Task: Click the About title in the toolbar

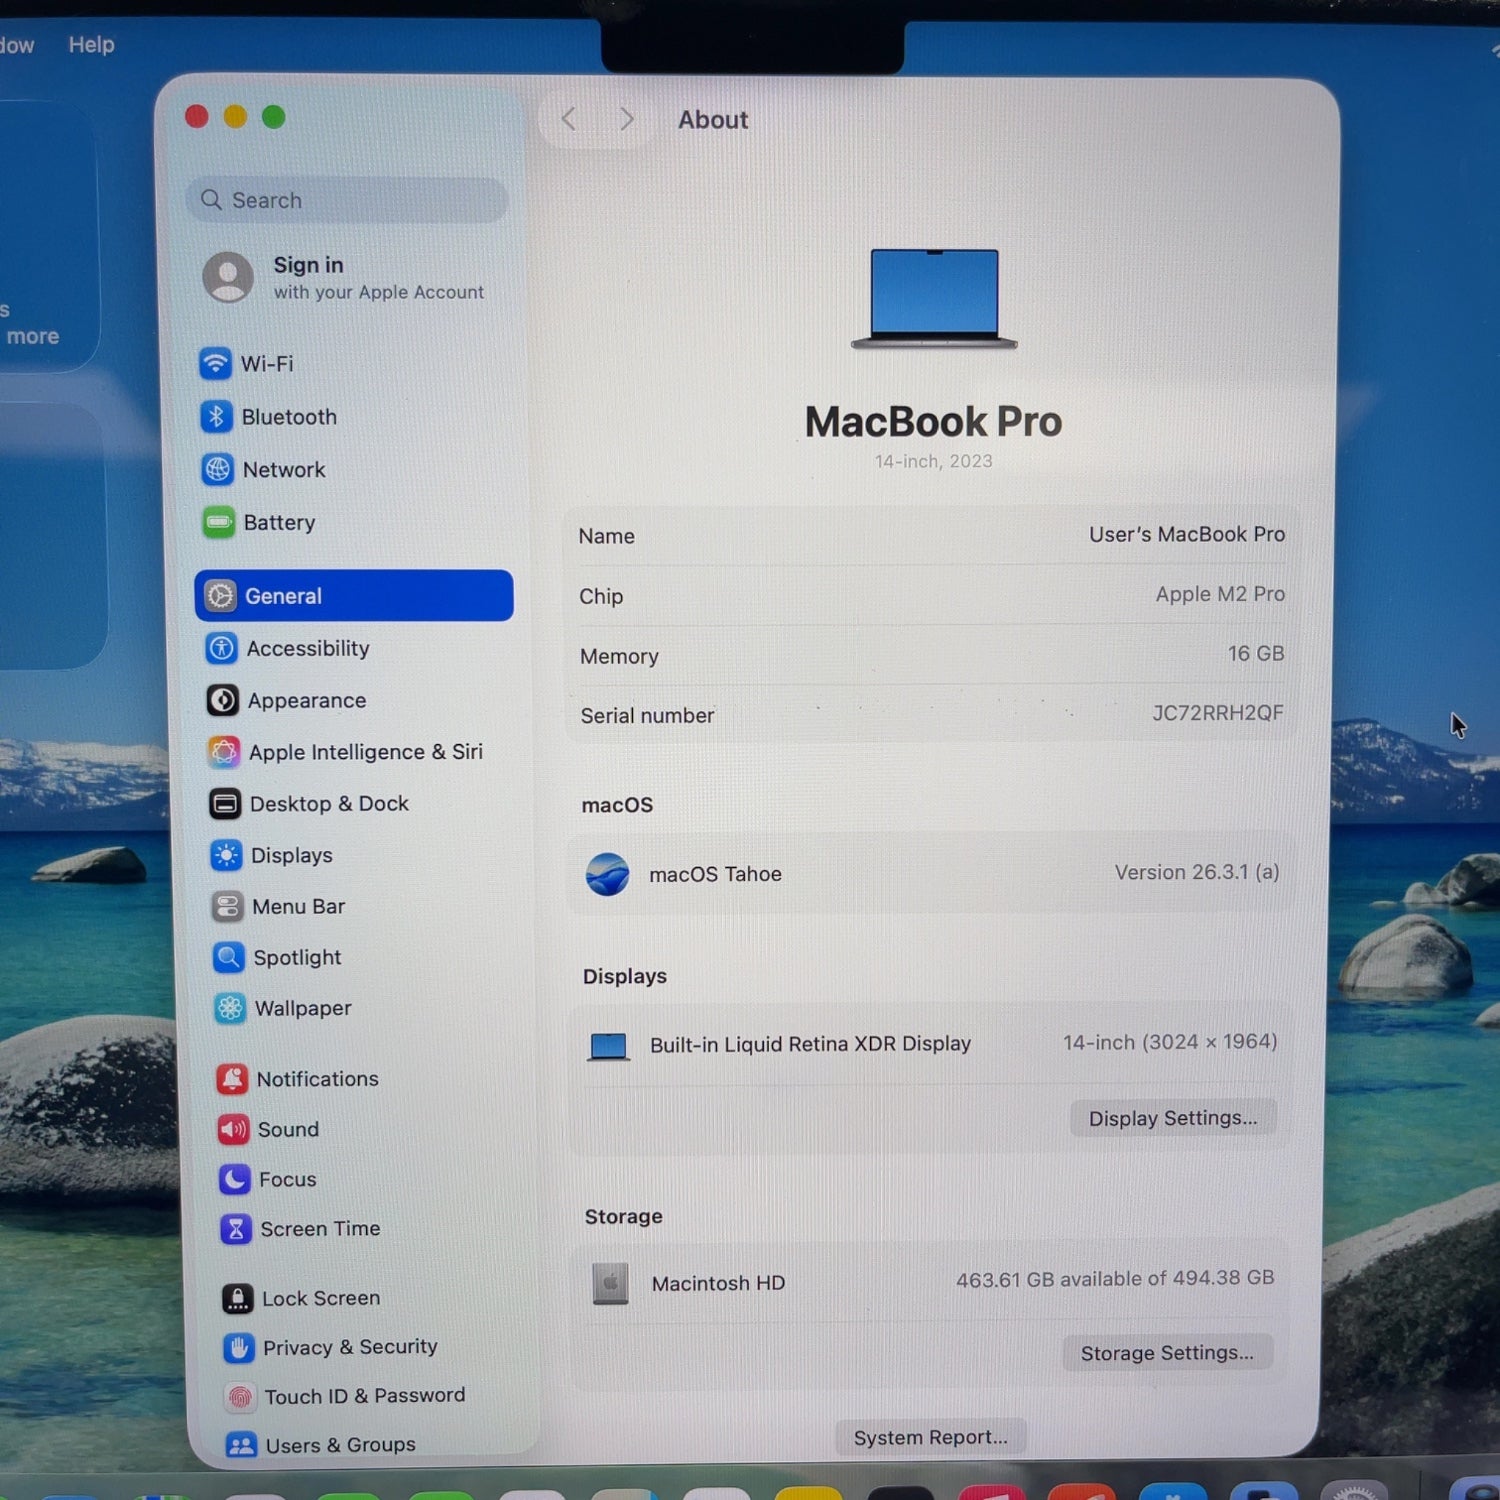Action: 713,120
